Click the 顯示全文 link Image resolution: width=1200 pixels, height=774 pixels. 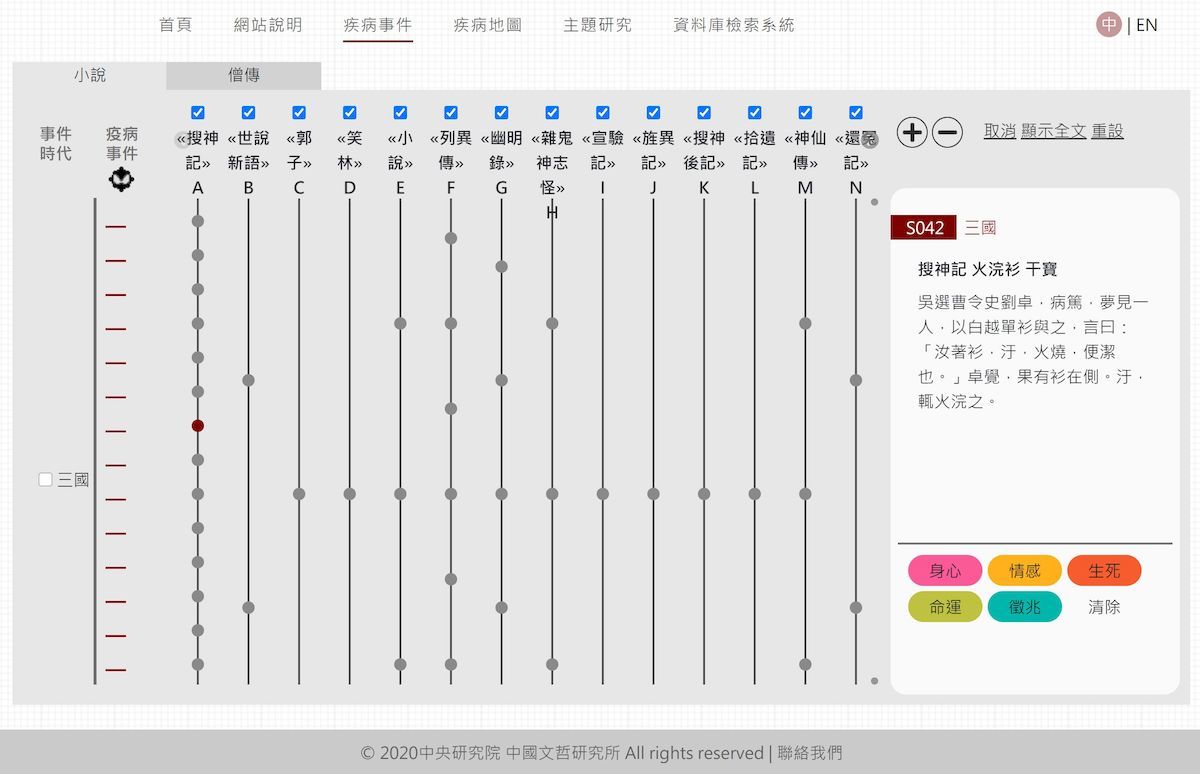[x=1053, y=131]
